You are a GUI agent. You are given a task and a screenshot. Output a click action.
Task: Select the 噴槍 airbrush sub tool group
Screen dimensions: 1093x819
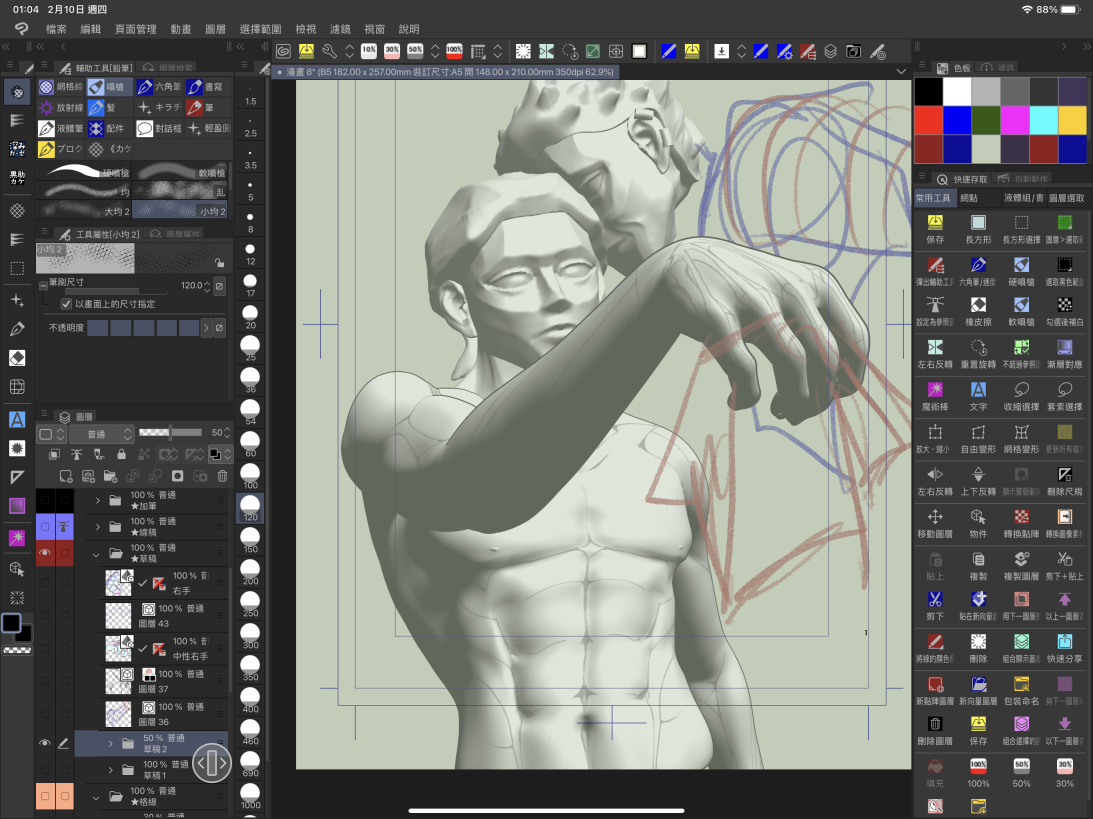(108, 86)
